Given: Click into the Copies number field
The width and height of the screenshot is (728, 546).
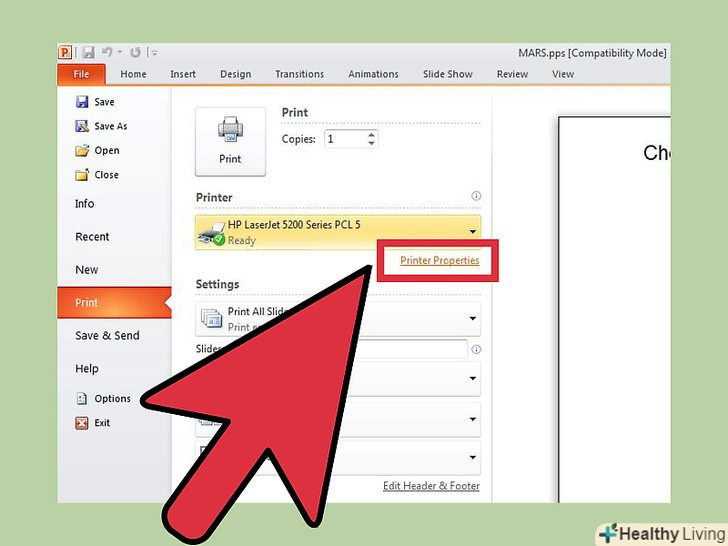Looking at the screenshot, I should click(x=344, y=139).
